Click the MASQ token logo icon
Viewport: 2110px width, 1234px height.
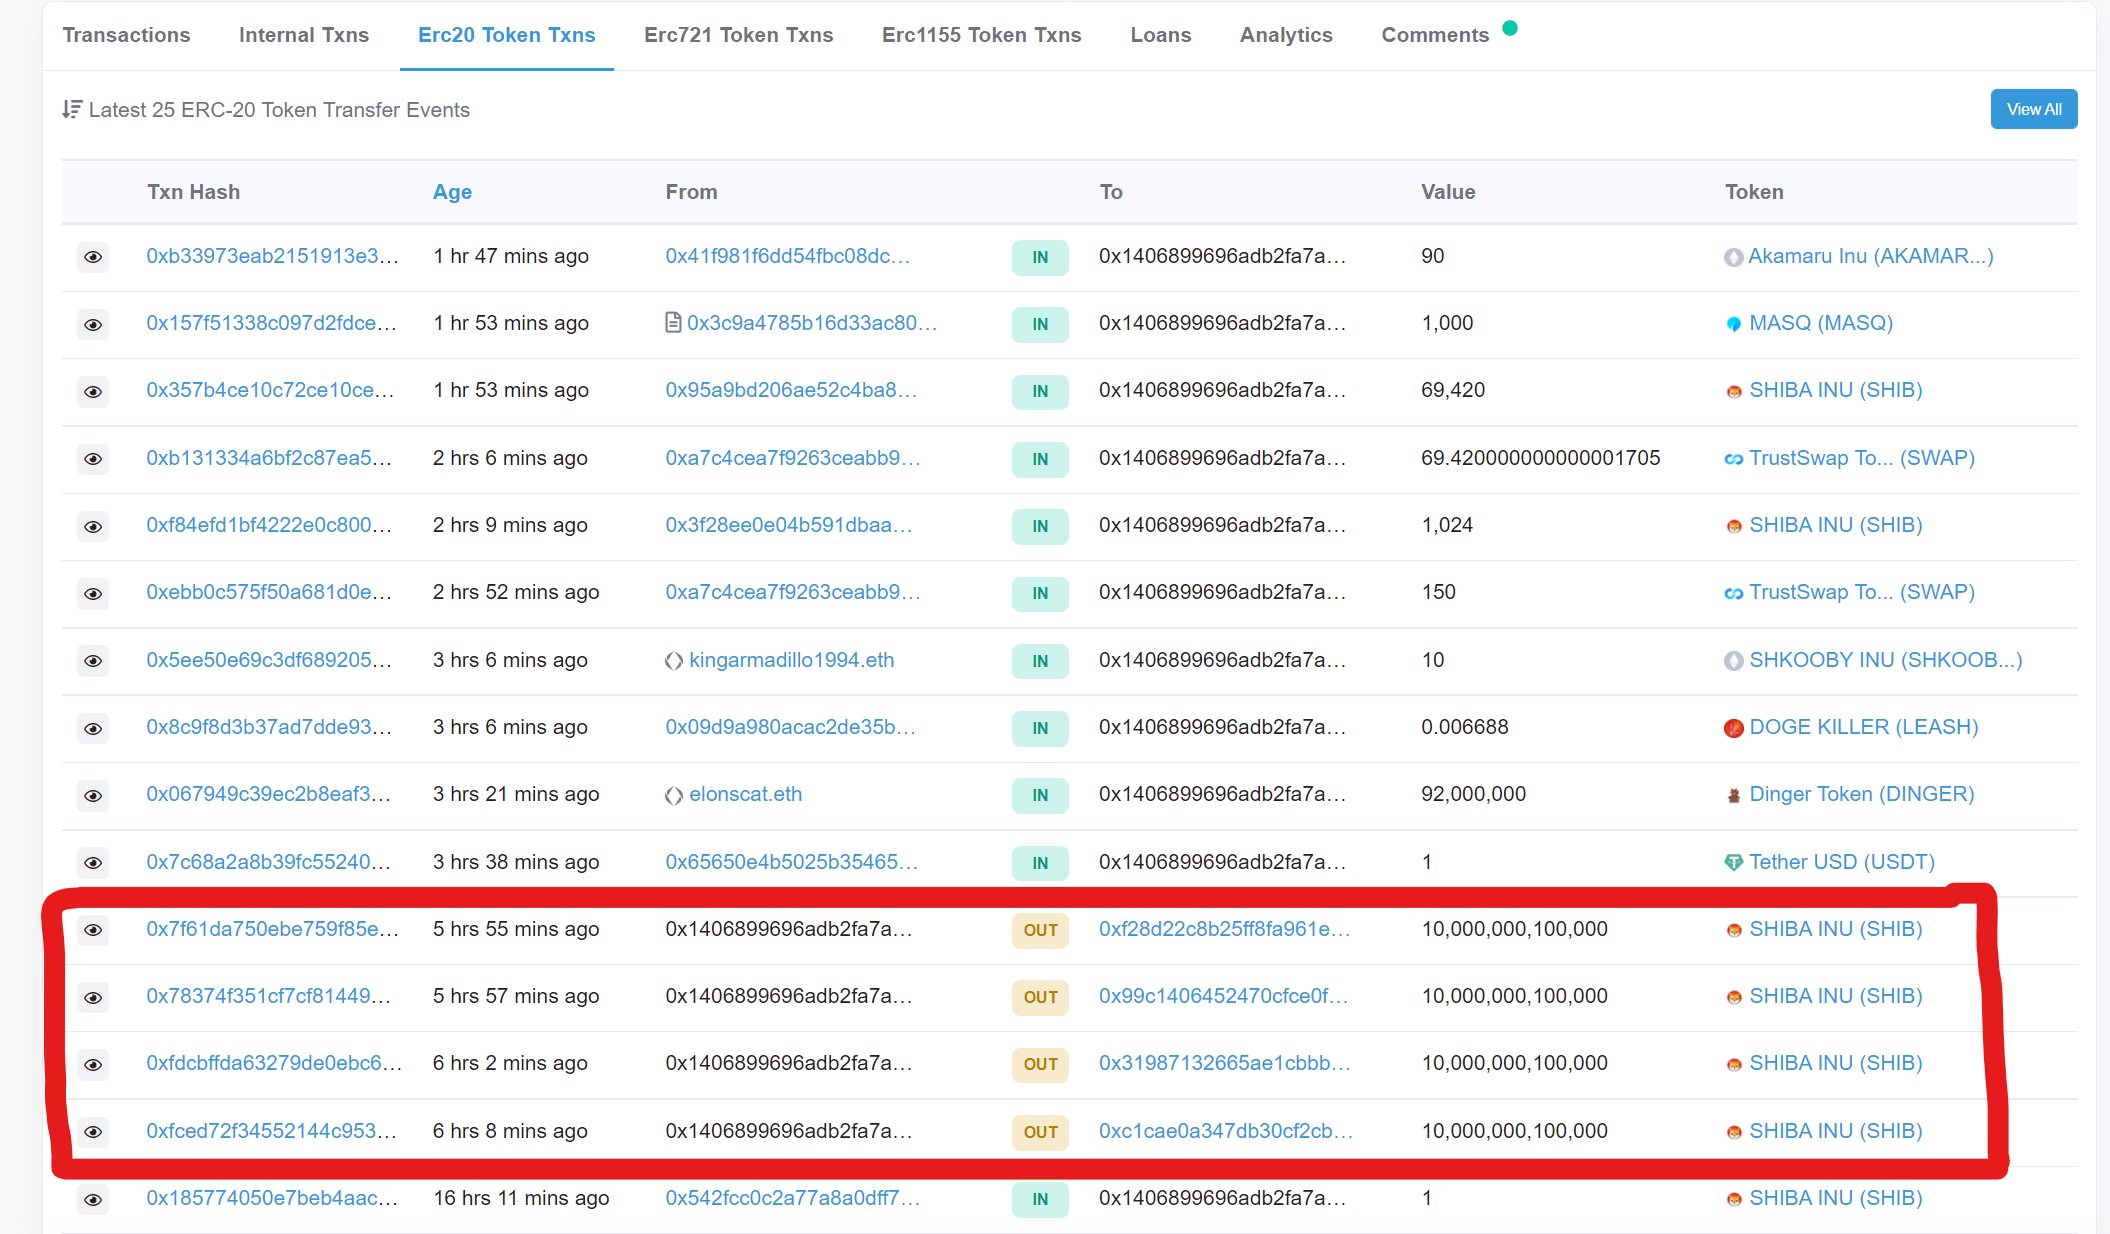click(1733, 324)
